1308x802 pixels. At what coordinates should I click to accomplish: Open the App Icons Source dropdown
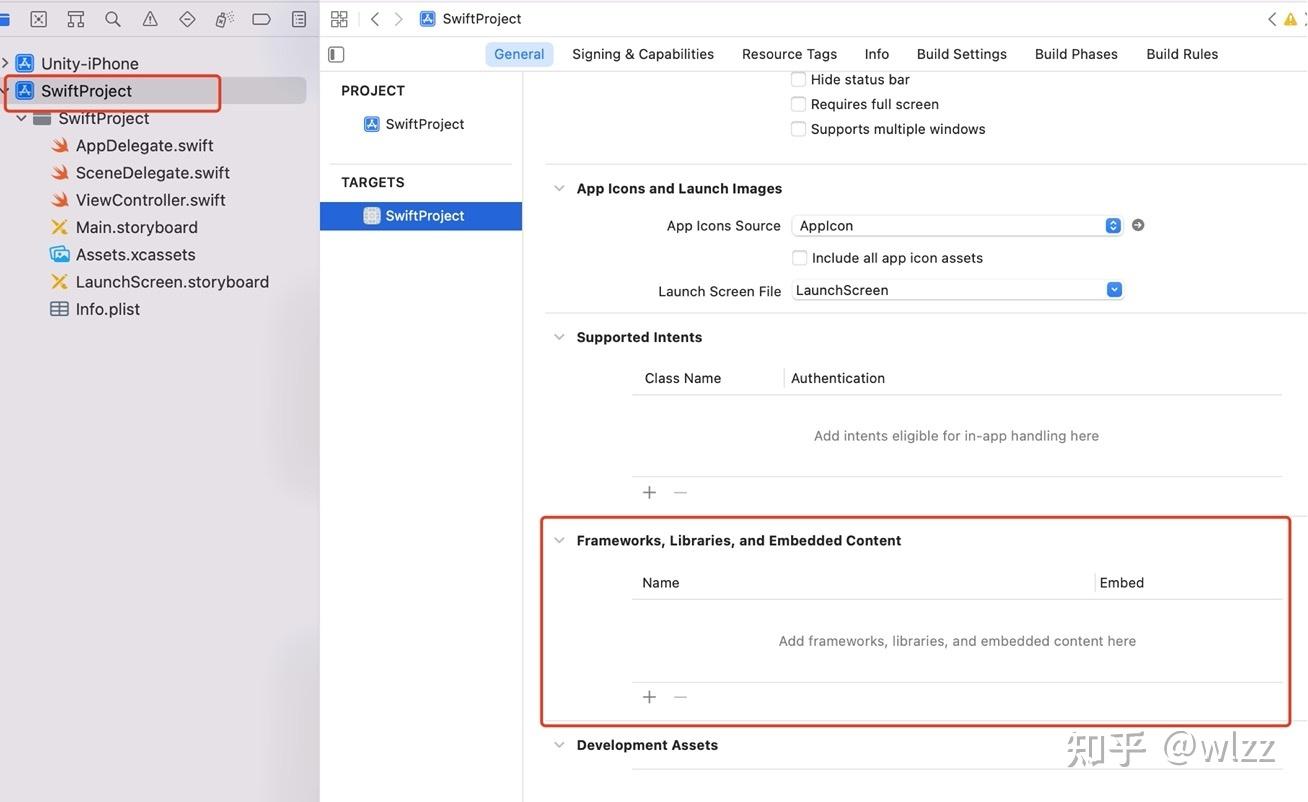tap(1112, 224)
